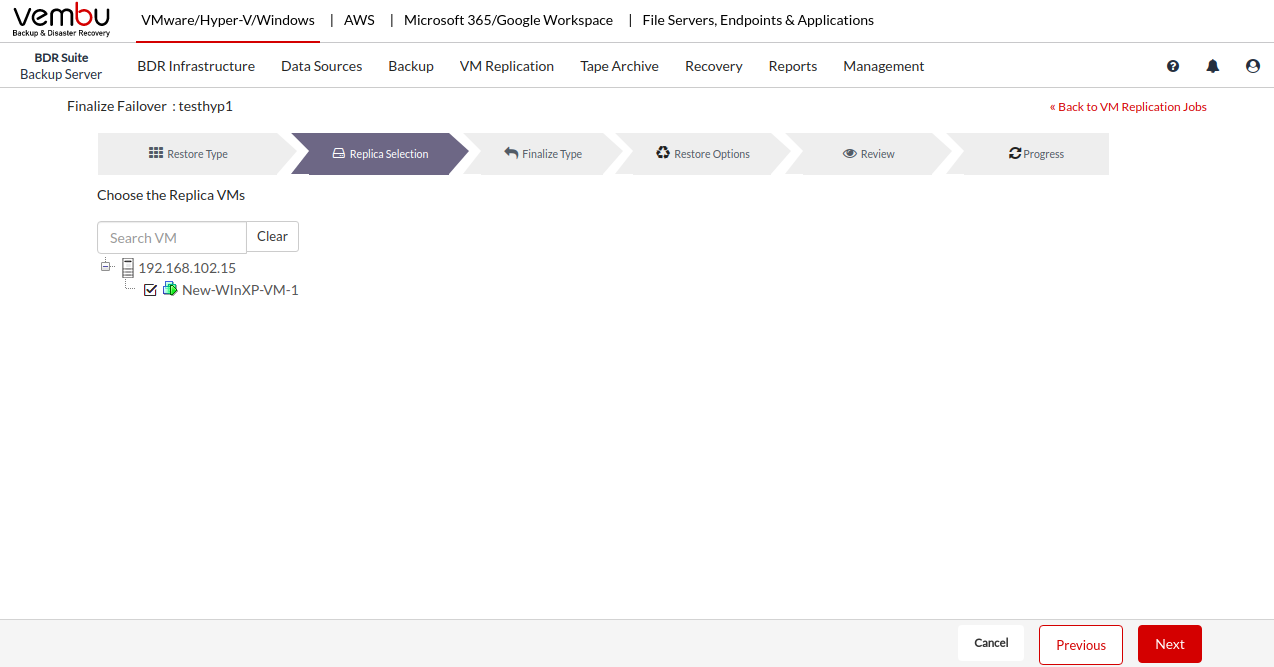
Task: Click the green VM icon beside New-WInXP-VM-1
Action: 170,289
